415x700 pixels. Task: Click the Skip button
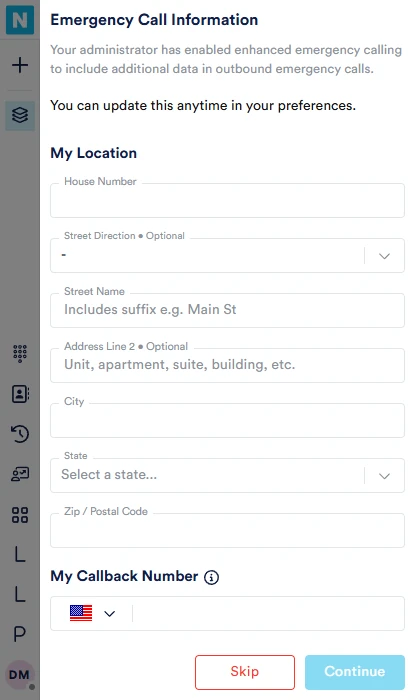coord(245,672)
